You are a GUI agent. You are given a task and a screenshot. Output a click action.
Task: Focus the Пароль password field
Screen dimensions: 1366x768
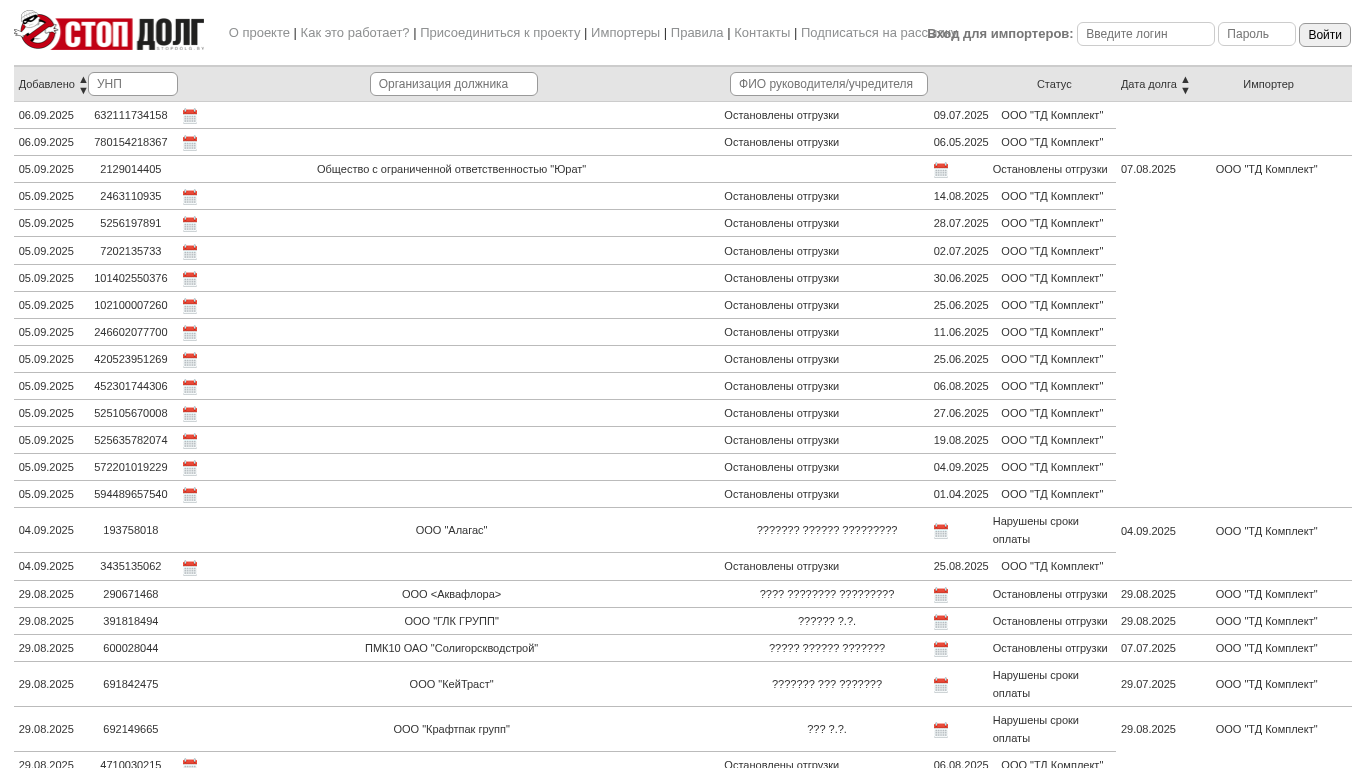[x=1257, y=34]
